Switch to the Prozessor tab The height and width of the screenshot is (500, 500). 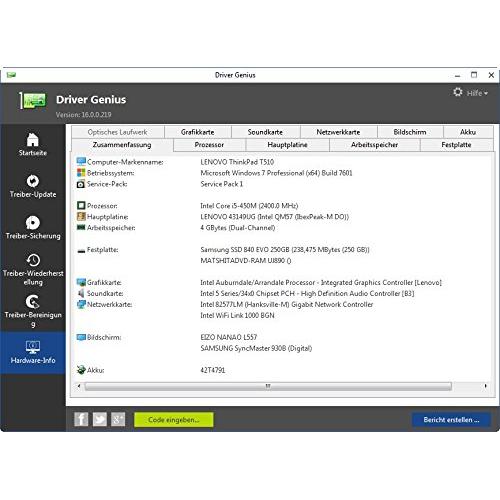(x=209, y=145)
